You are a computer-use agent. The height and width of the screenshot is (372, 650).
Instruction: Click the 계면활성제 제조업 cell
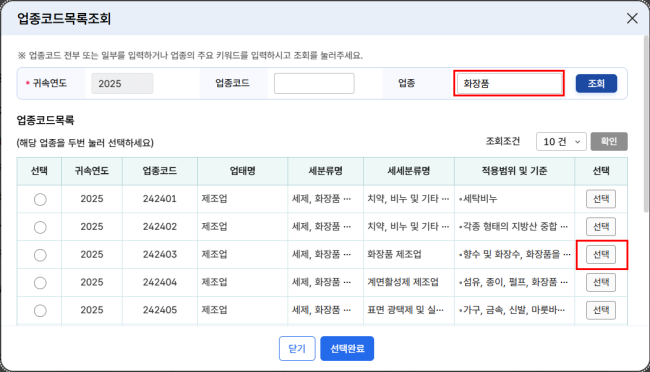(x=409, y=282)
